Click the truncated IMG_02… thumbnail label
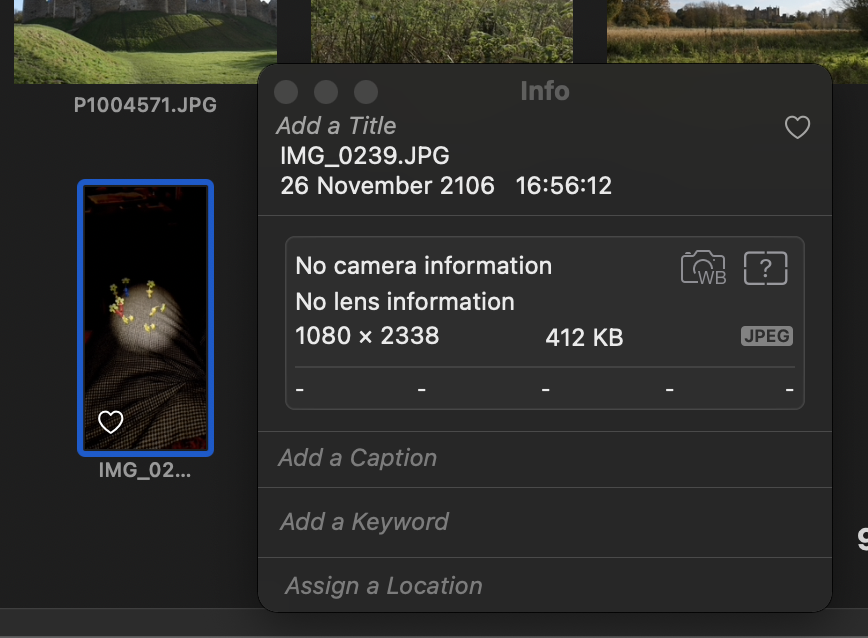 [145, 470]
